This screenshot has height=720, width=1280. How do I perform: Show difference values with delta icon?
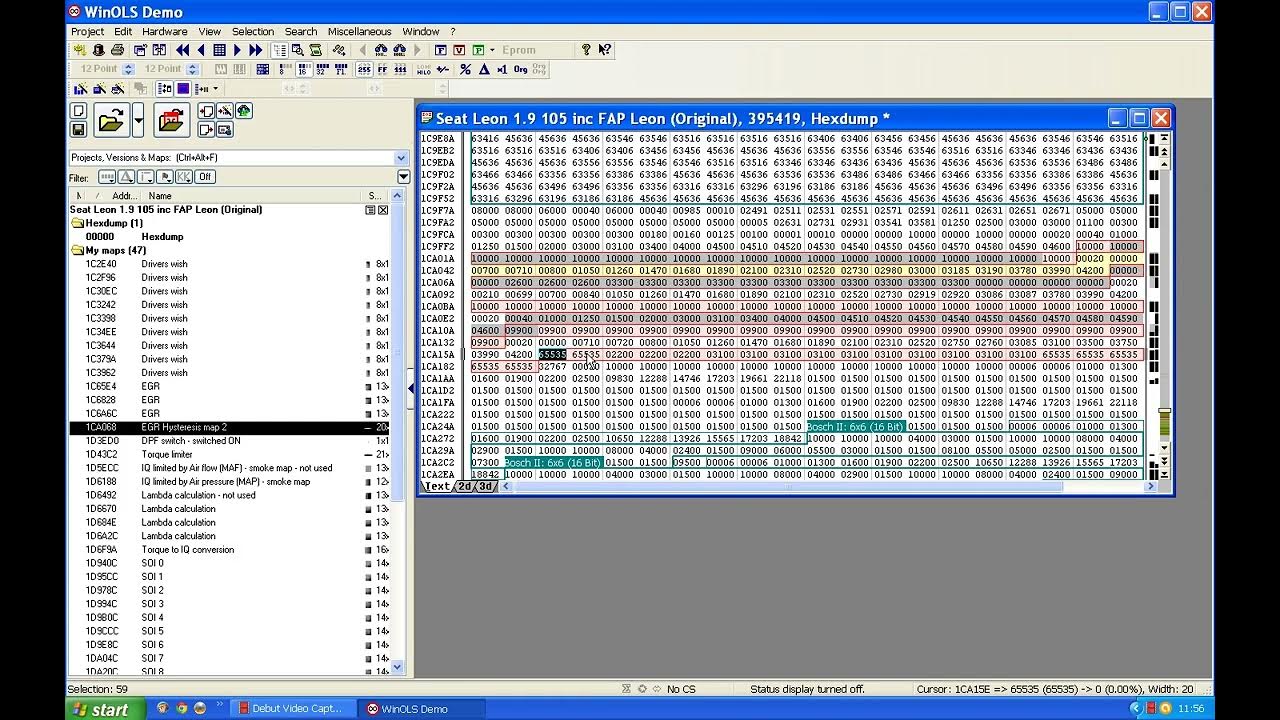pyautogui.click(x=484, y=69)
